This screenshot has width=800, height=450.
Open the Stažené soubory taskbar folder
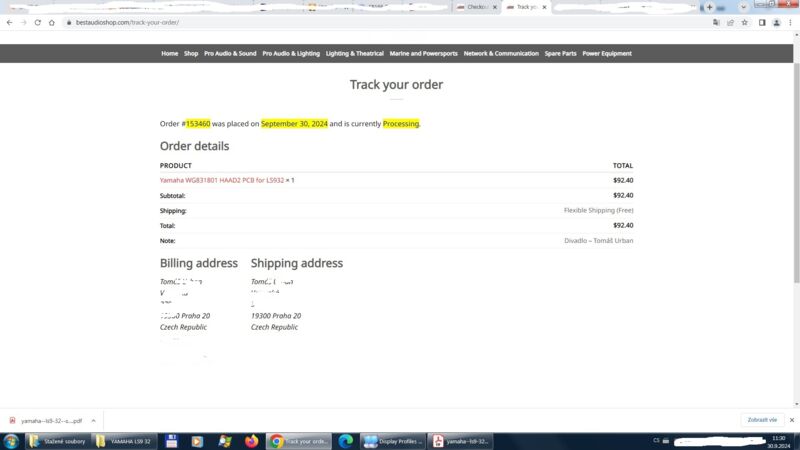[x=57, y=441]
